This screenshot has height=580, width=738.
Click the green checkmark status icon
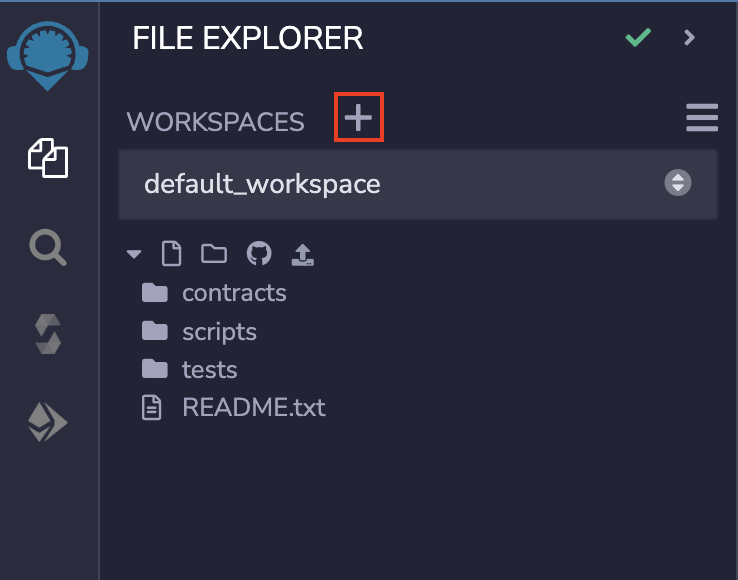[638, 38]
